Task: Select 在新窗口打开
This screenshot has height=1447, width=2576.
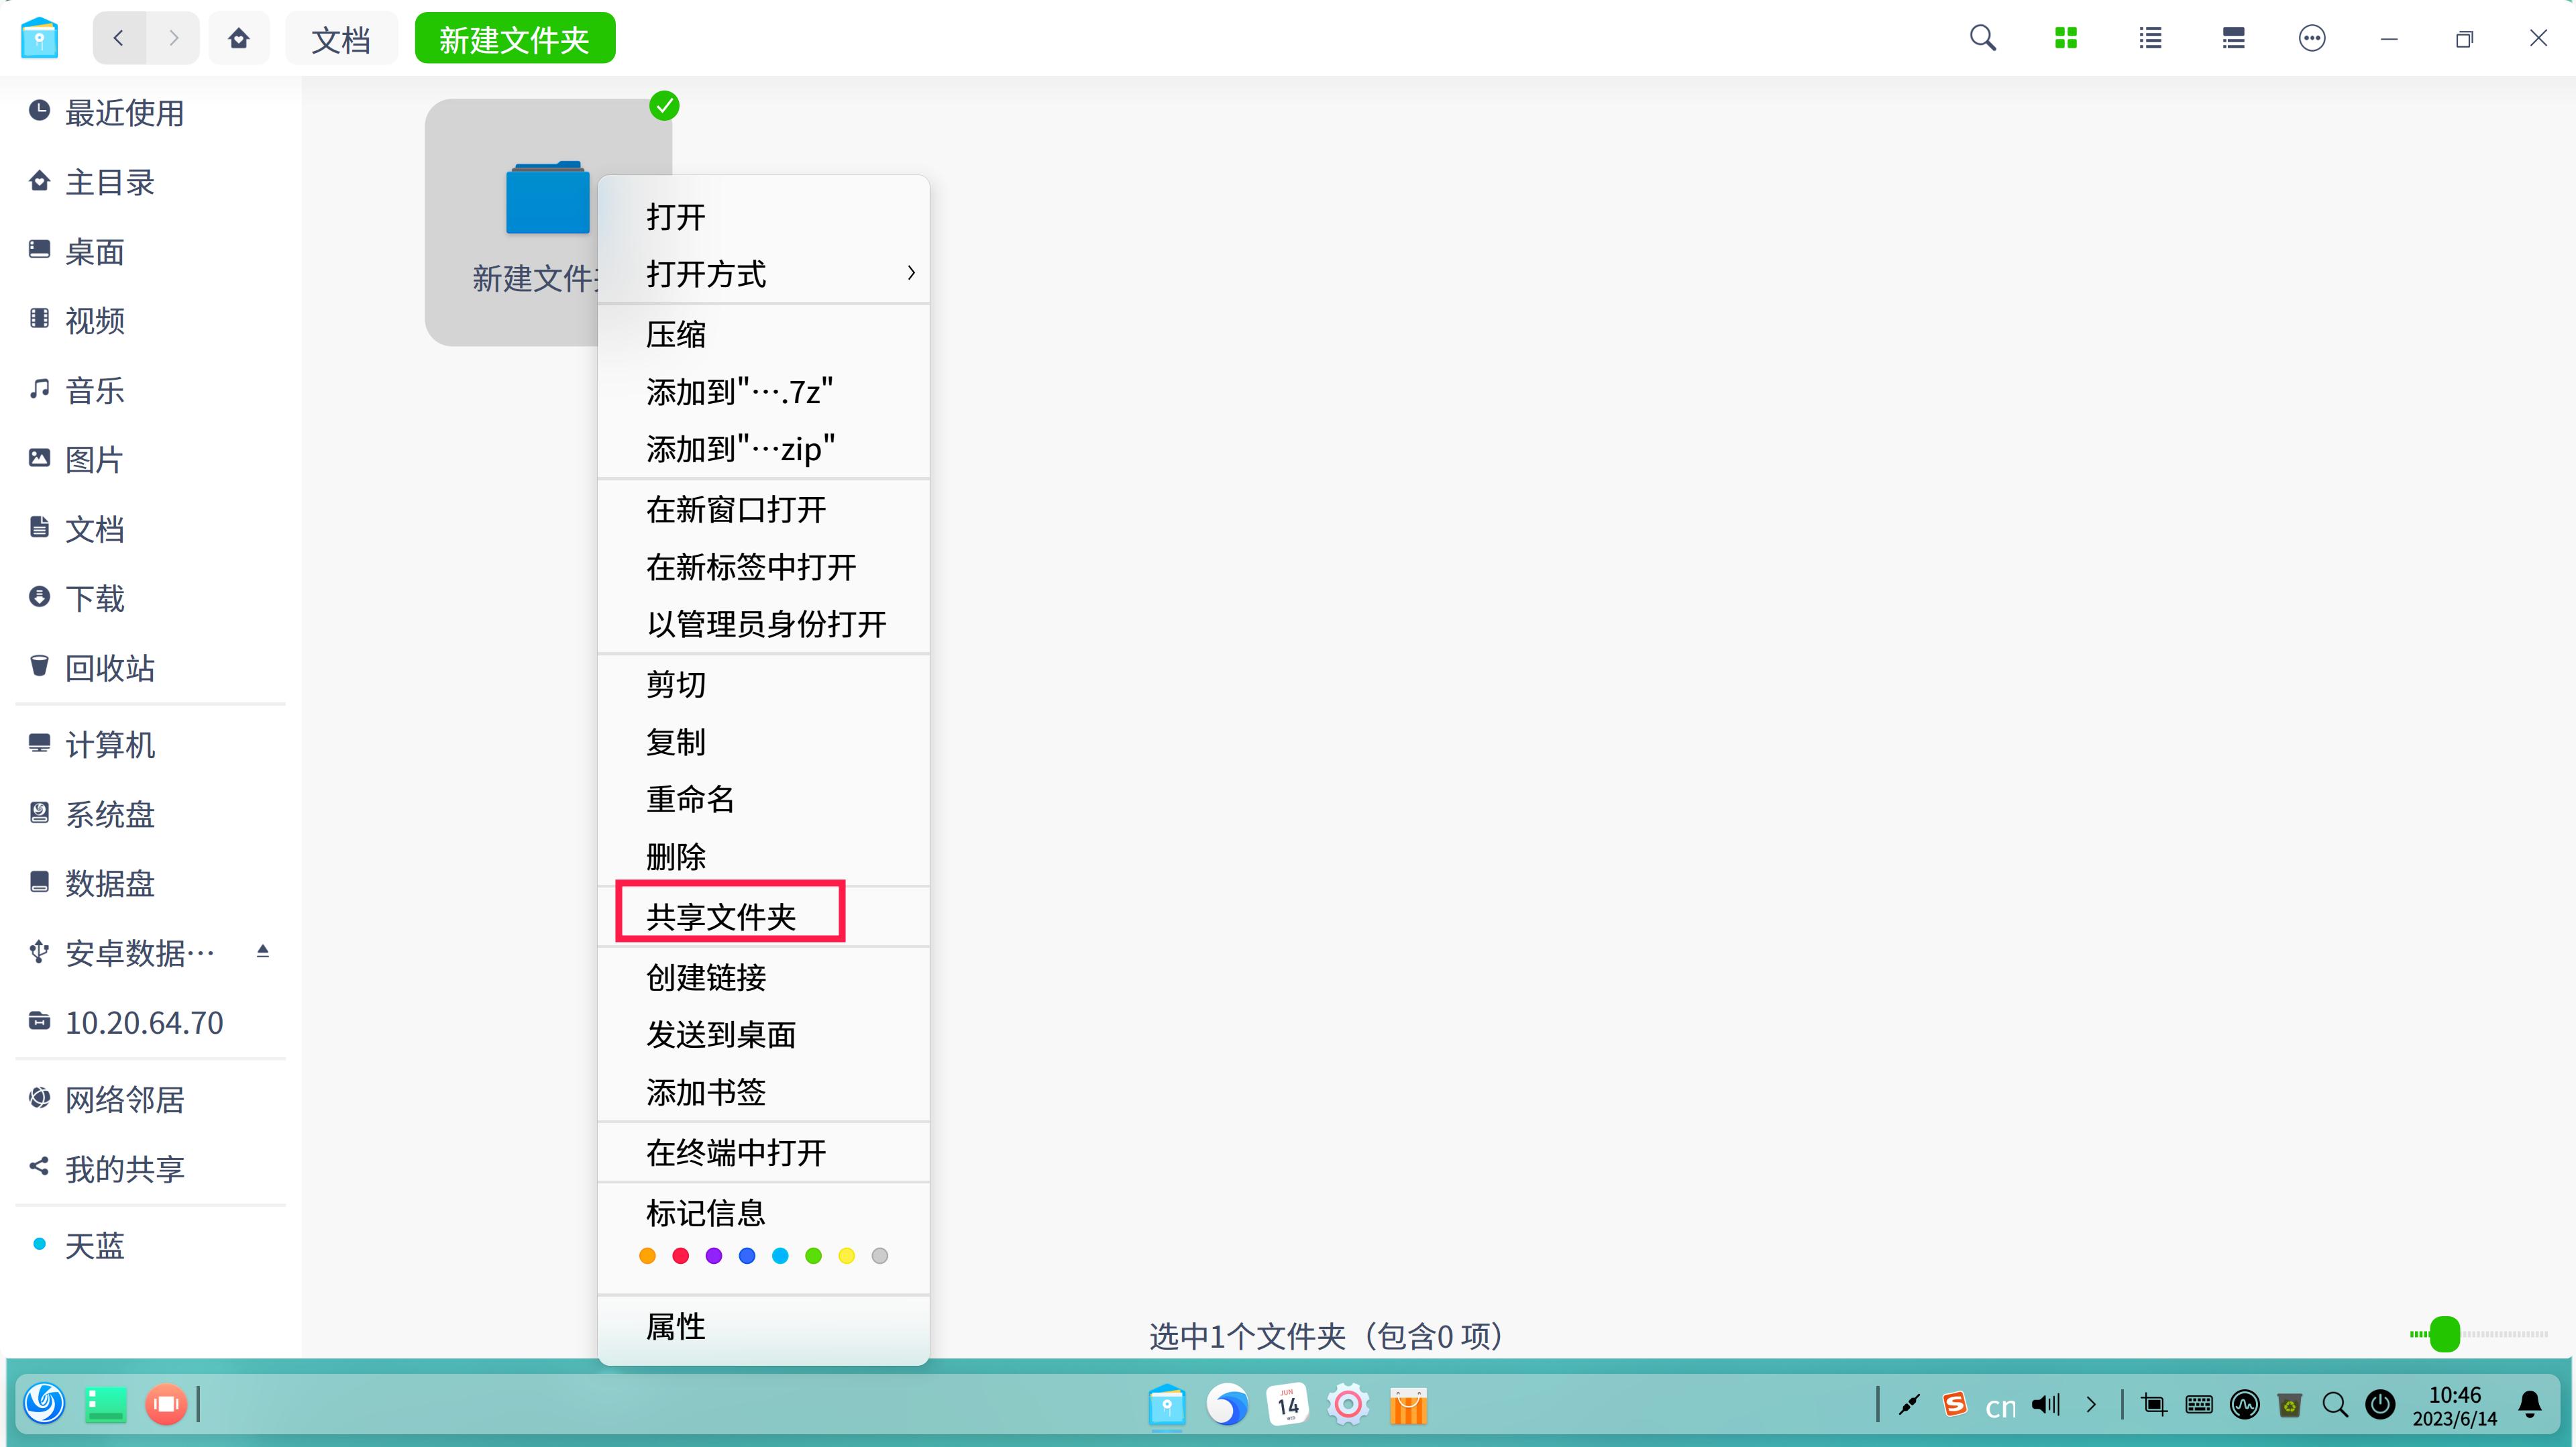Action: [x=763, y=510]
